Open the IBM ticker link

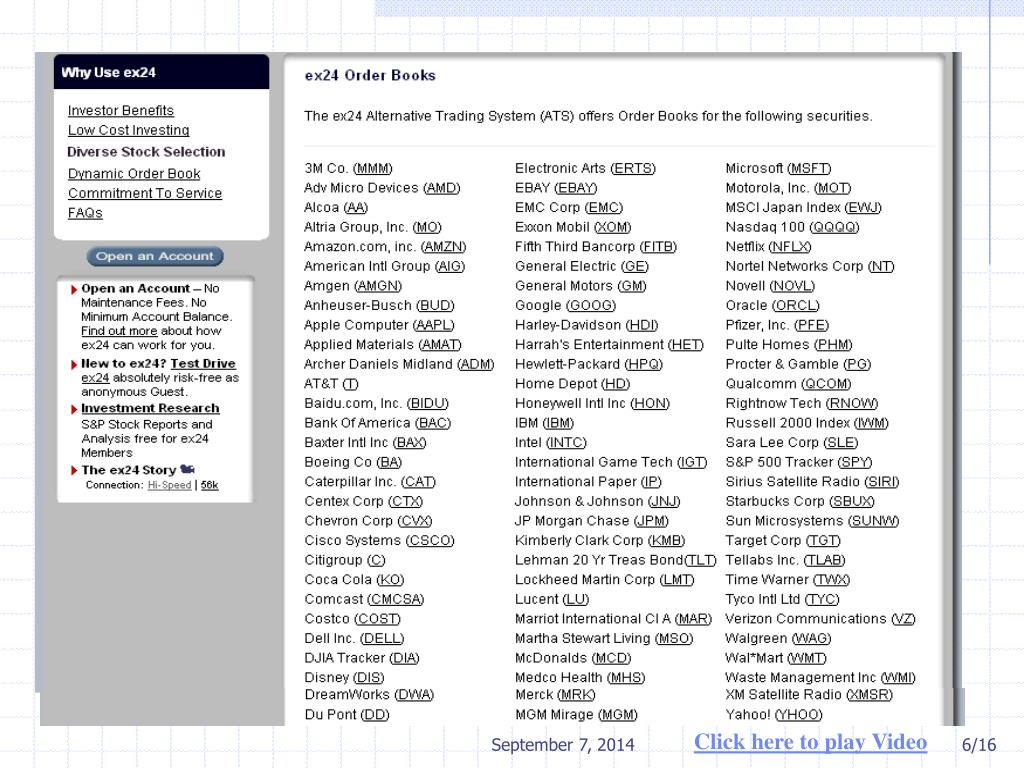coord(558,423)
